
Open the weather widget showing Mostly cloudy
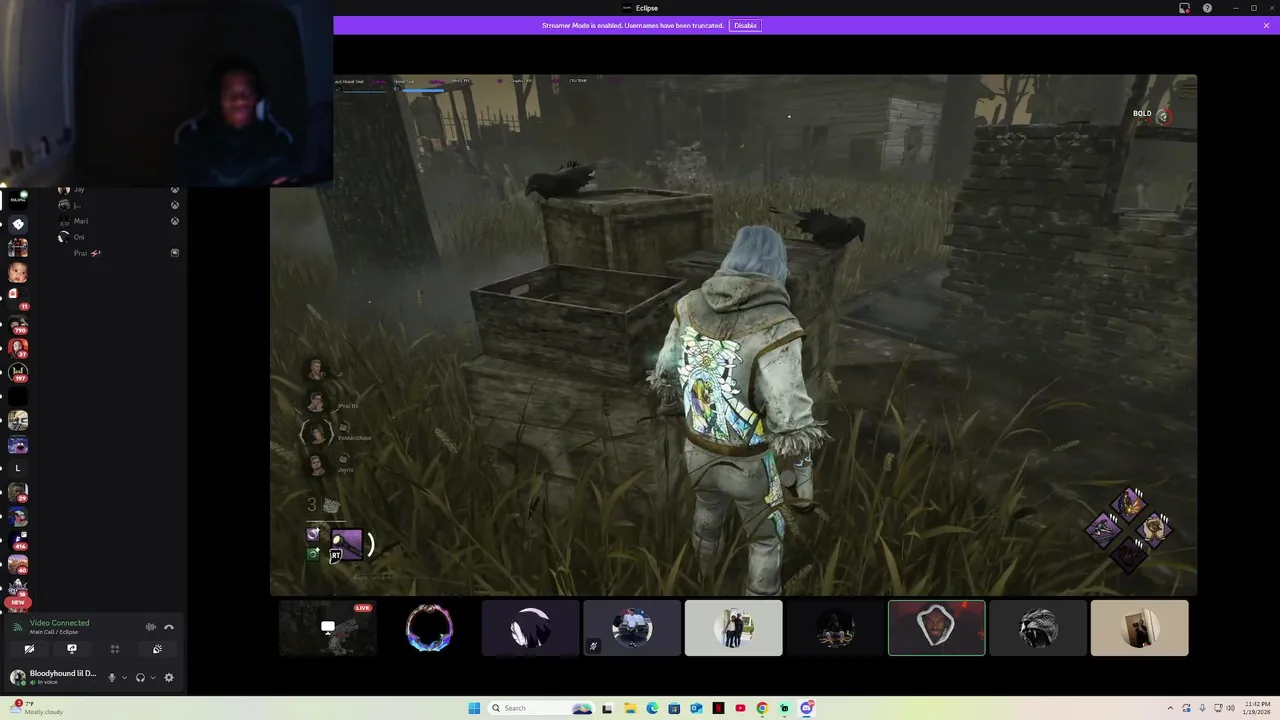pos(35,708)
